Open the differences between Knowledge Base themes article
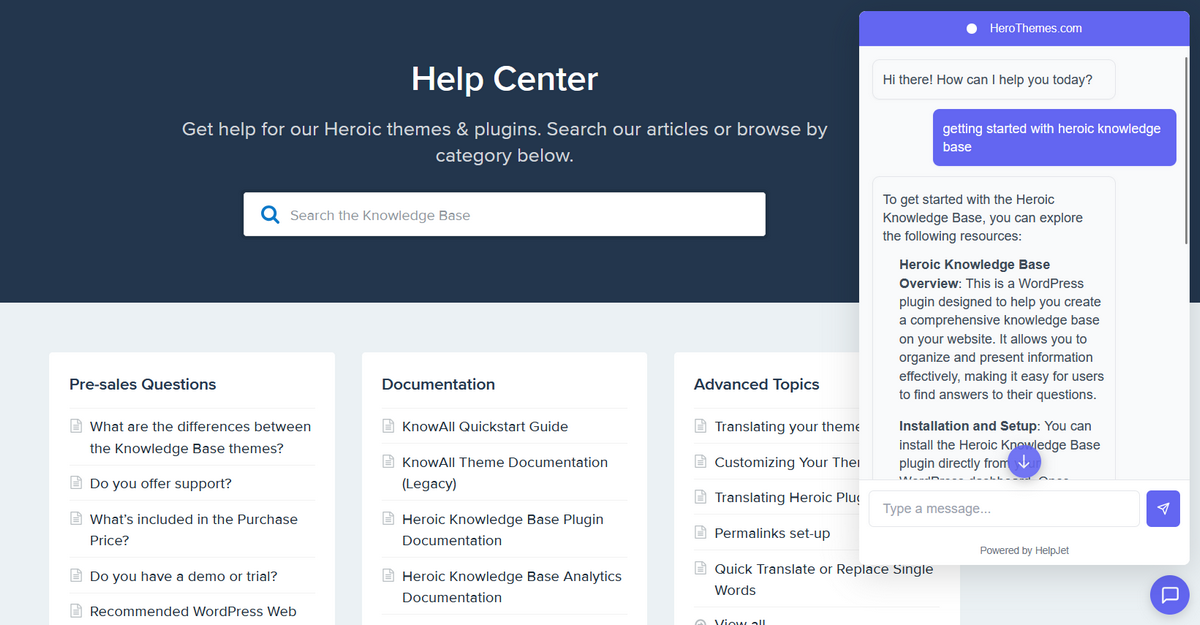Viewport: 1200px width, 625px height. coord(200,437)
